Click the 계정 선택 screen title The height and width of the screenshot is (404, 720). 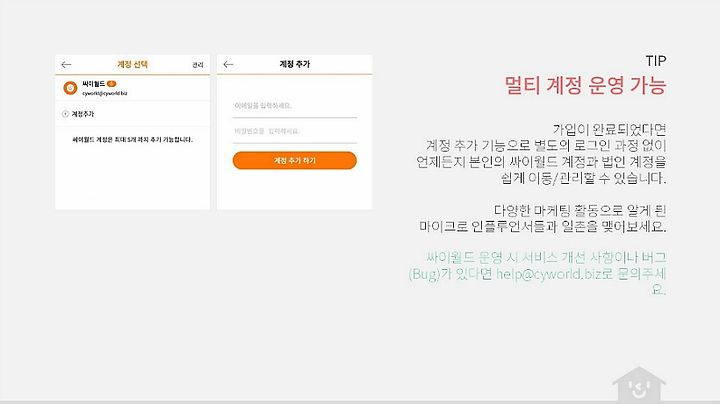coord(132,64)
